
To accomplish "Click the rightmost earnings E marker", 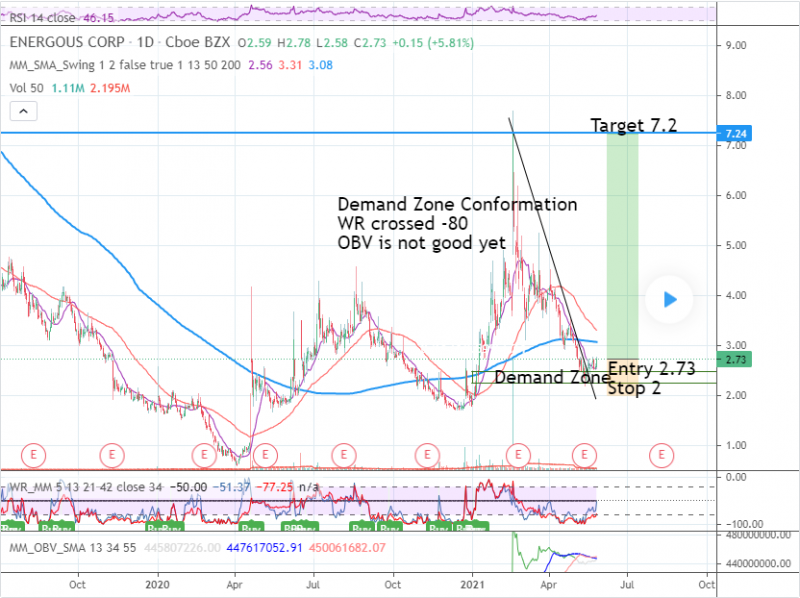I will point(660,454).
